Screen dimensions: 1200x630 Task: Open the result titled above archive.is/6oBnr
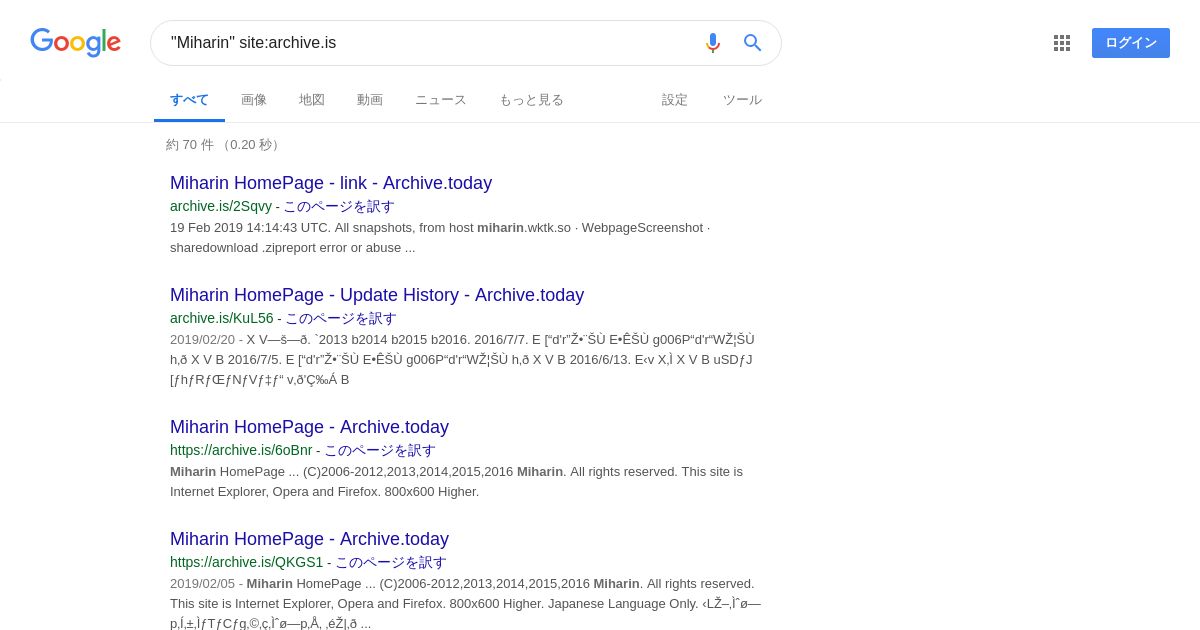(x=309, y=427)
